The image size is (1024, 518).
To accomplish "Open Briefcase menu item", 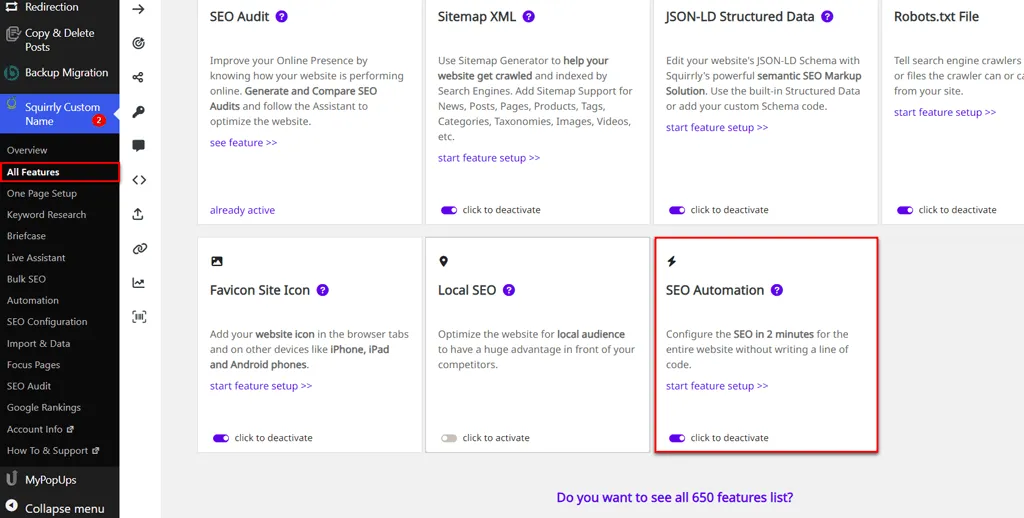I will [26, 236].
